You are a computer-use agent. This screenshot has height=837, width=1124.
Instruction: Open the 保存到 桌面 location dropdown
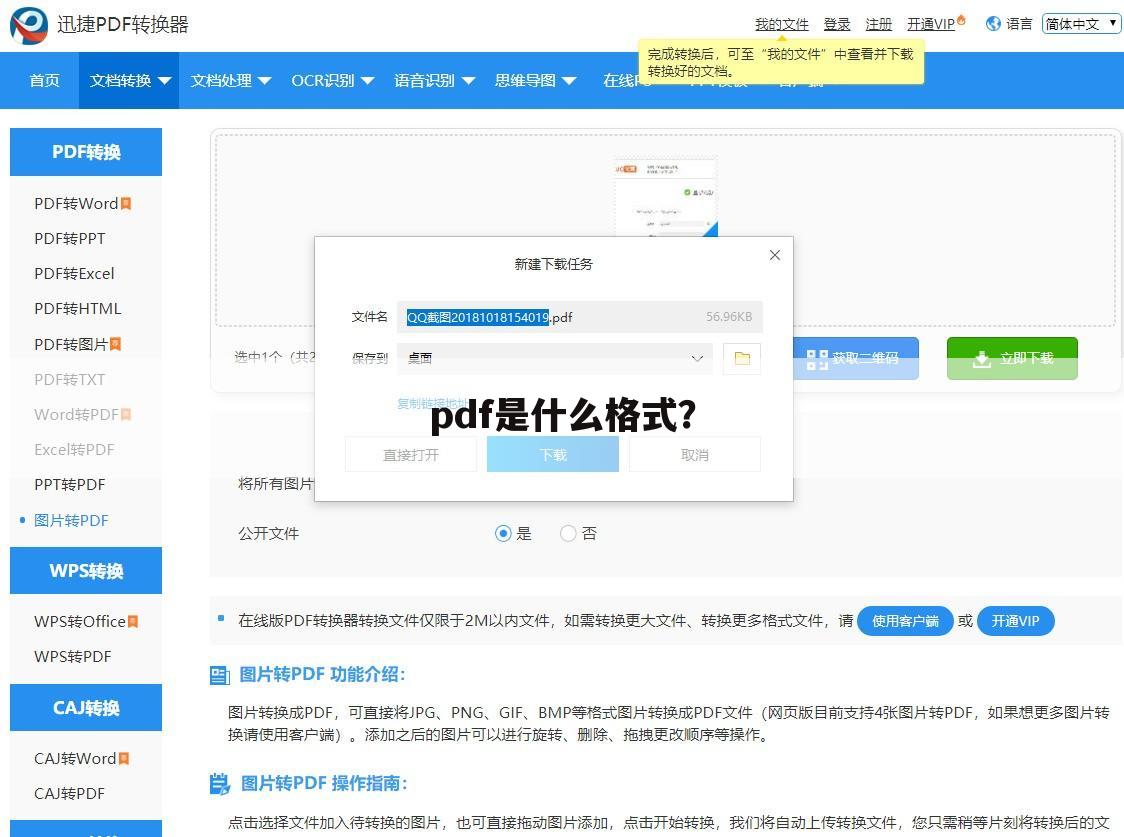[555, 358]
